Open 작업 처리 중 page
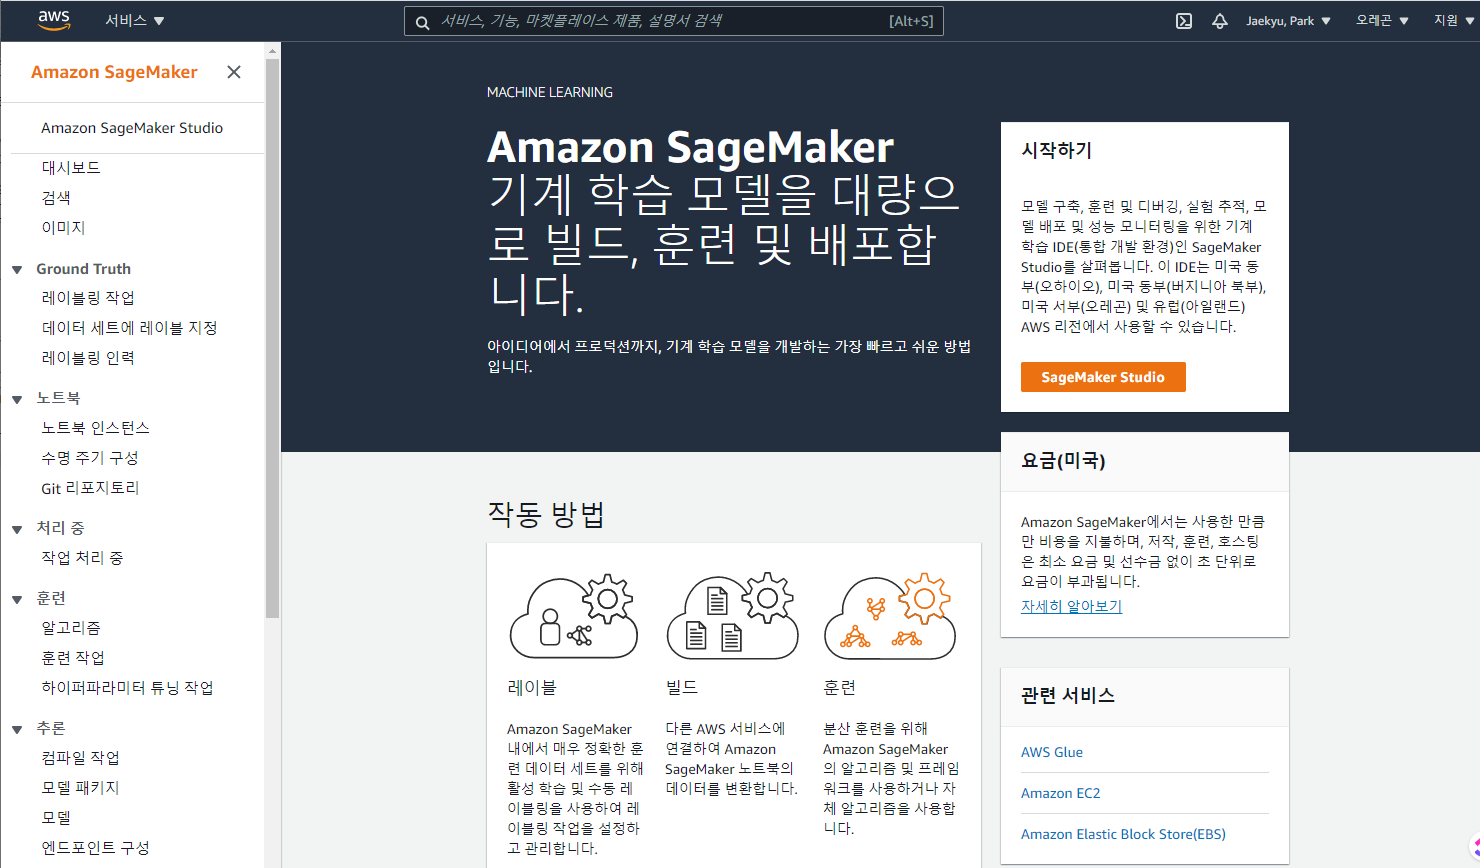This screenshot has width=1480, height=868. click(x=82, y=558)
